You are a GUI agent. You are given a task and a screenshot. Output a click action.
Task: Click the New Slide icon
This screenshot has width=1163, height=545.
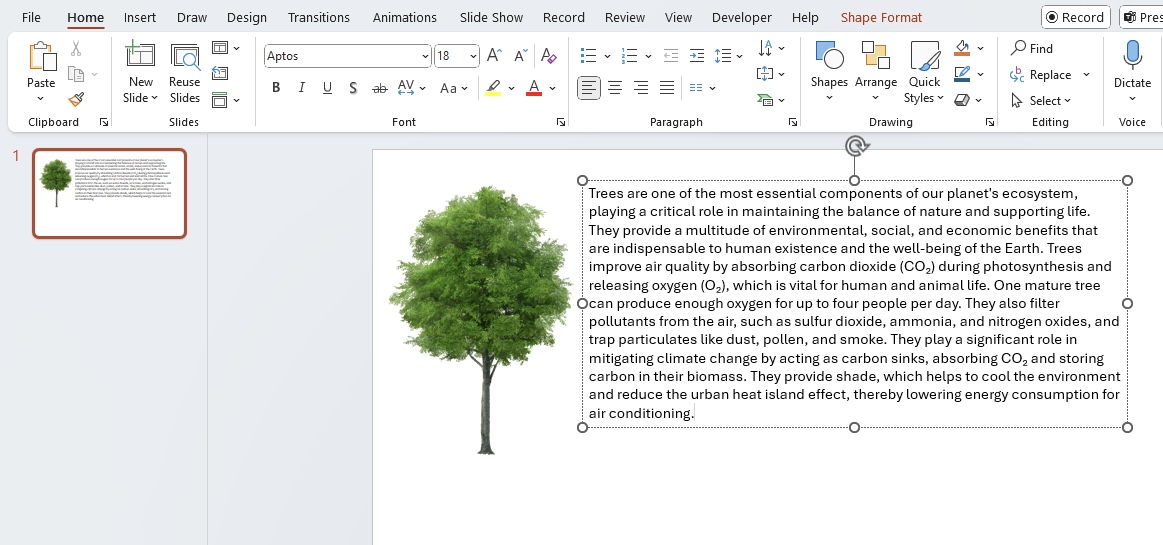[x=140, y=56]
